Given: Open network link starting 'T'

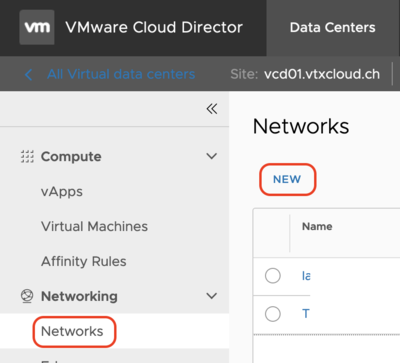Looking at the screenshot, I should 306,314.
